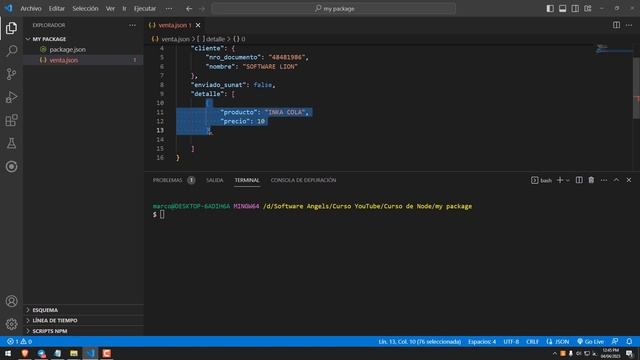The height and width of the screenshot is (360, 640).
Task: Start Go Live server from status bar
Action: click(590, 342)
